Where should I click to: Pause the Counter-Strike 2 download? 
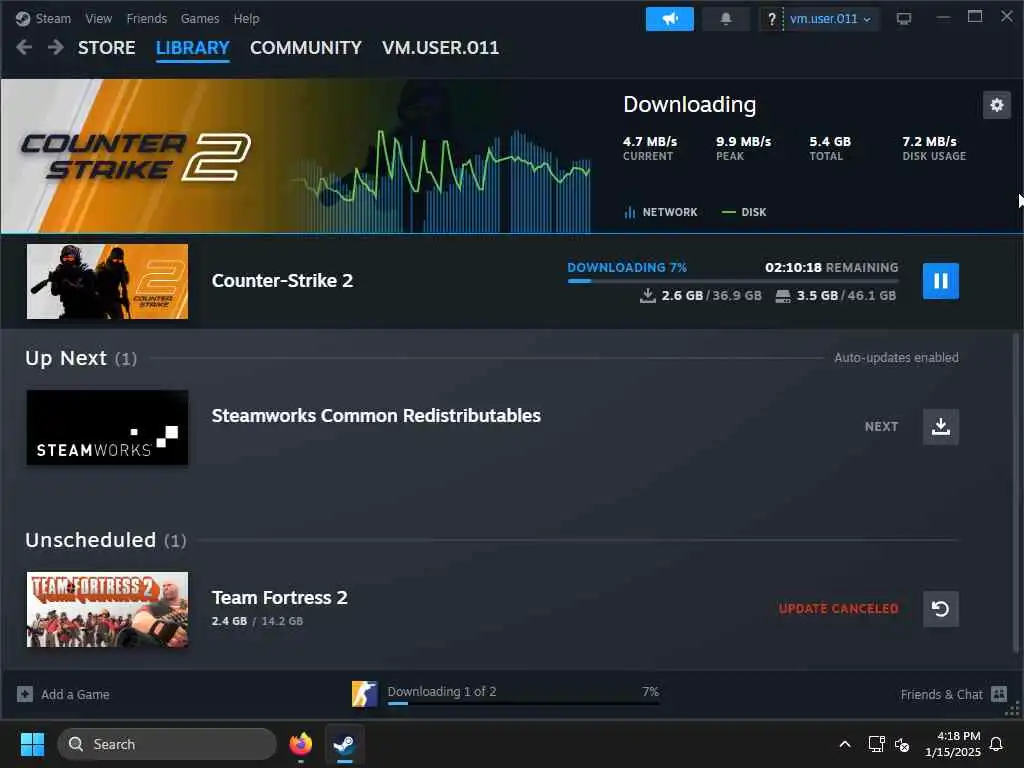[x=940, y=281]
